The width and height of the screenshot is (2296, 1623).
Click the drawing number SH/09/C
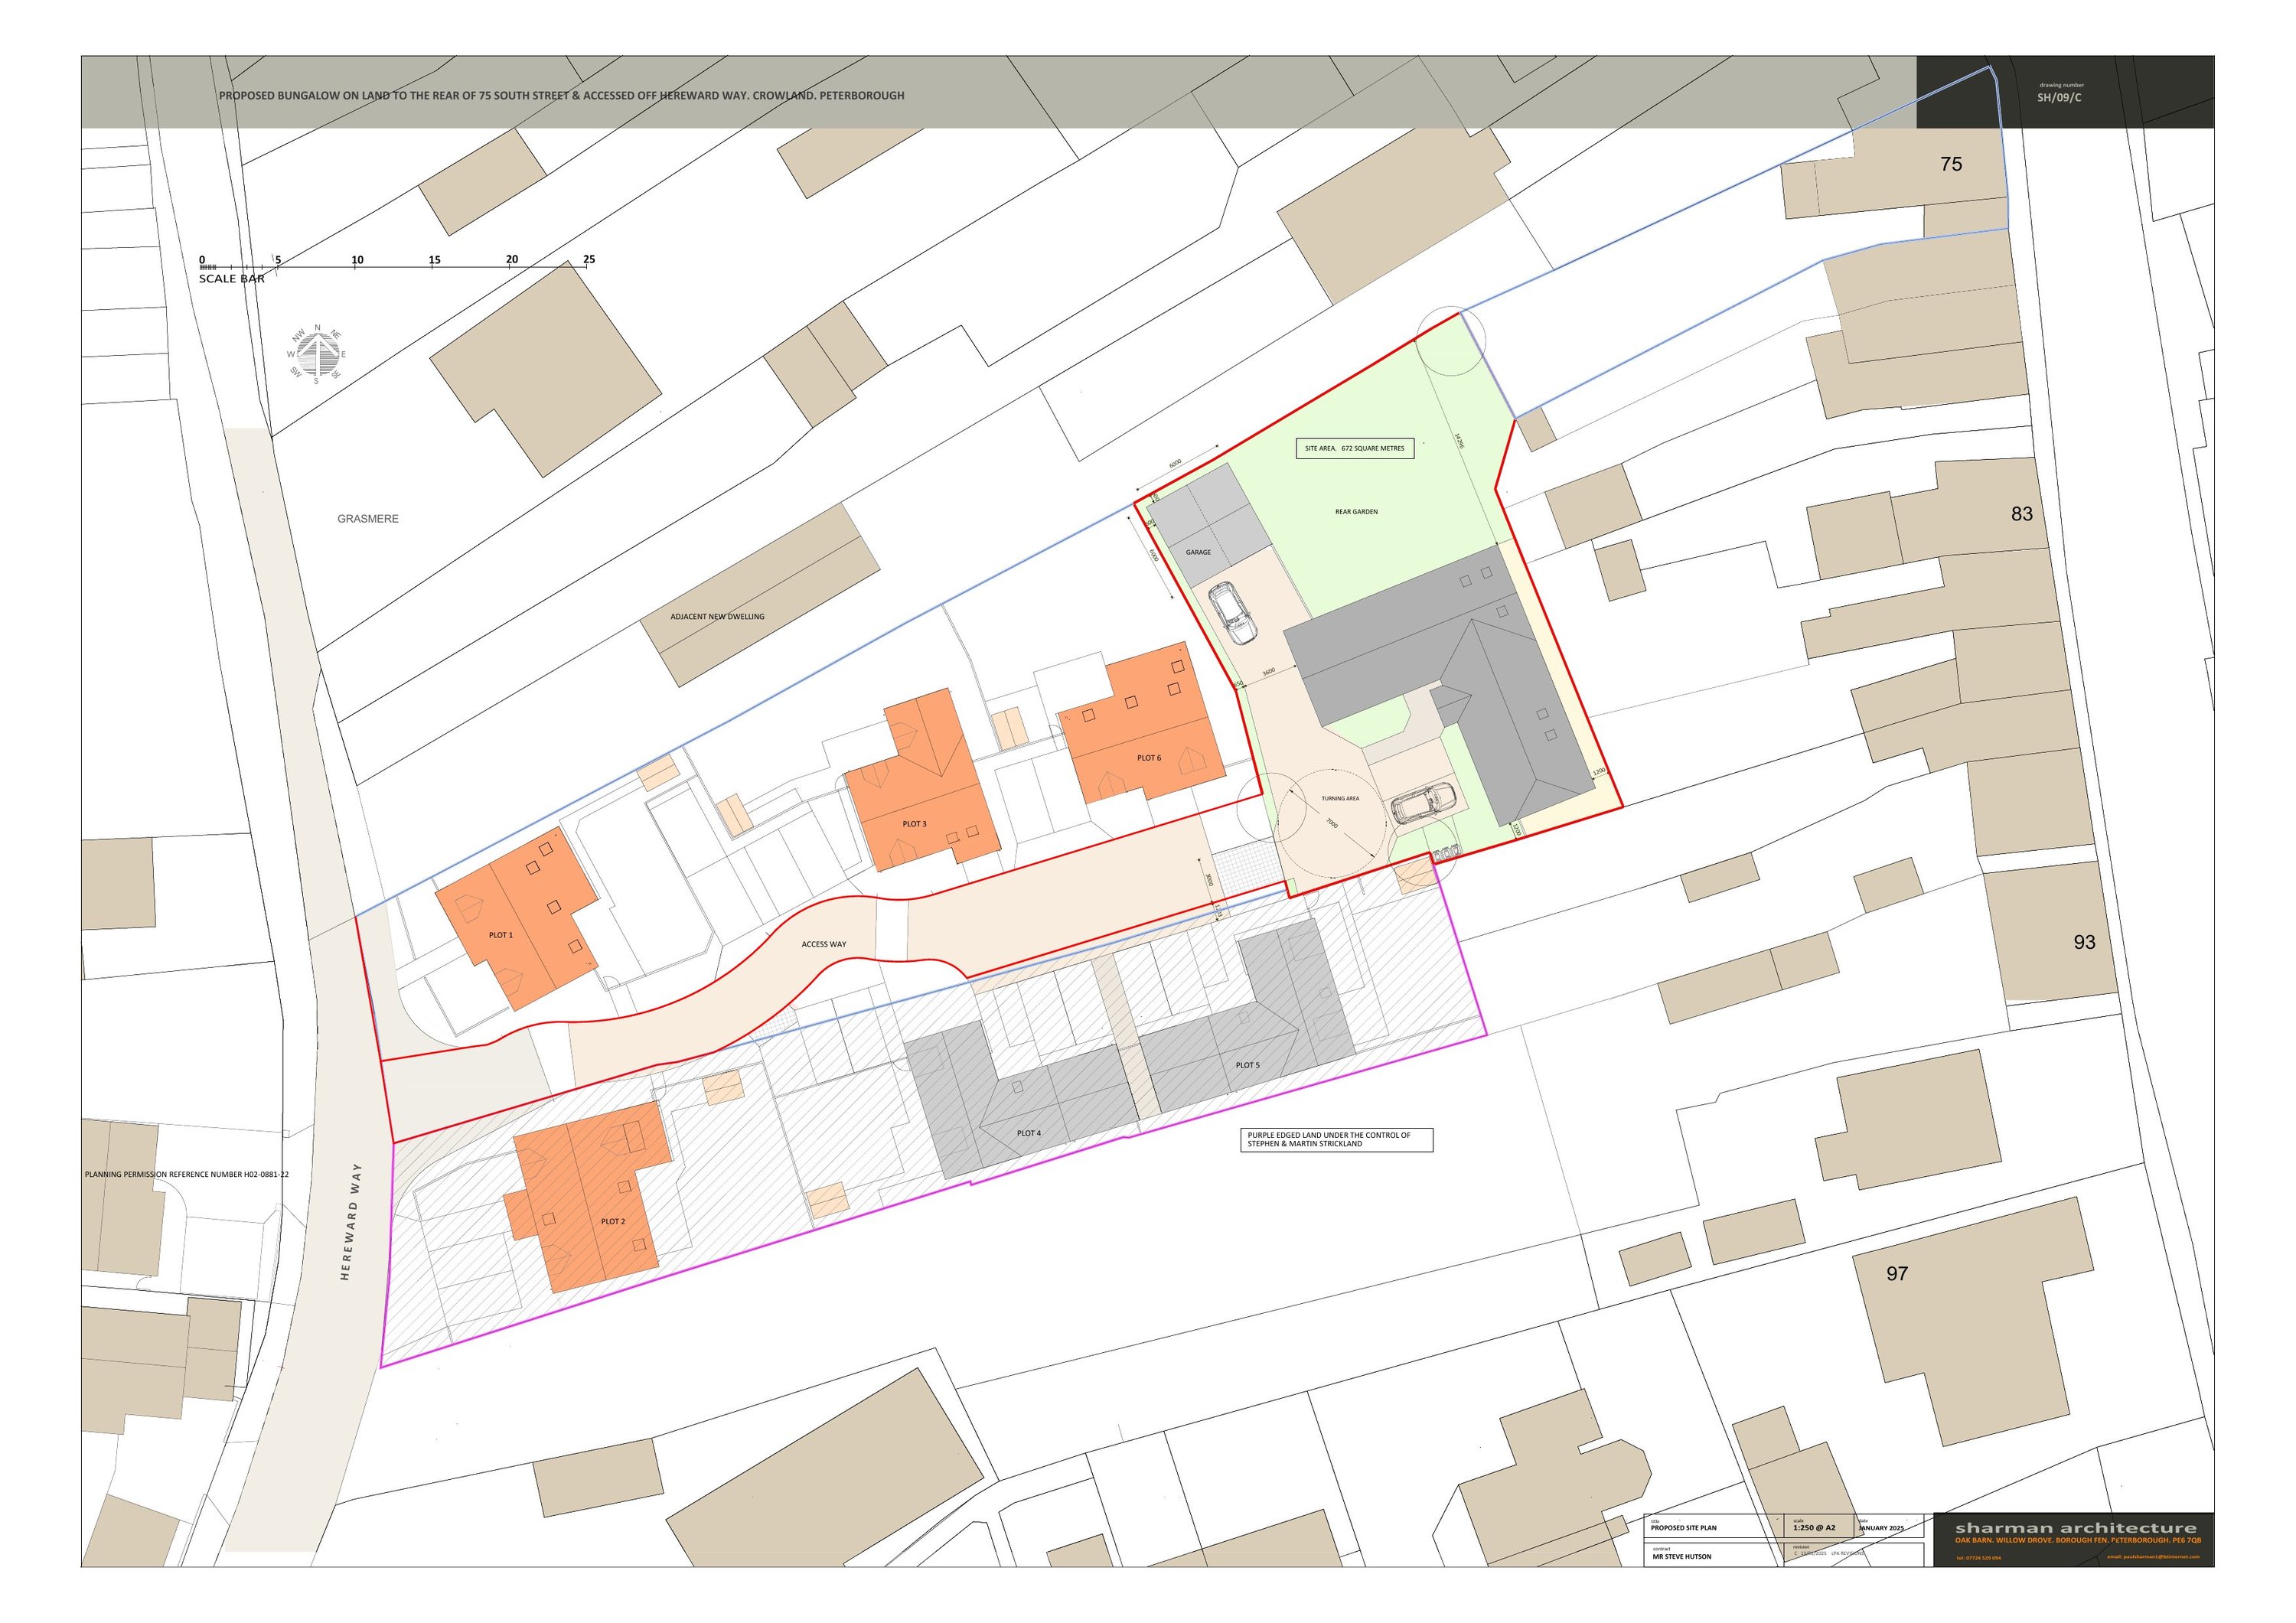2059,98
